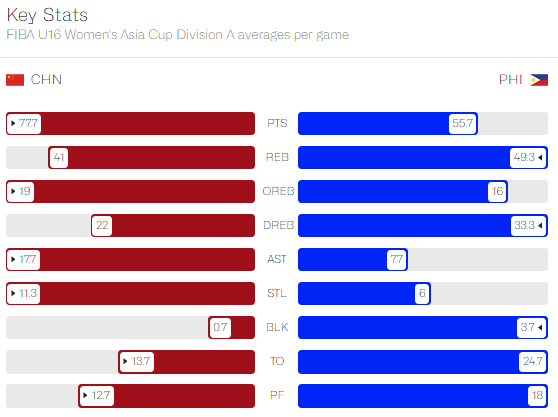
Task: Click the CHN red rebounds bar
Action: click(x=152, y=157)
